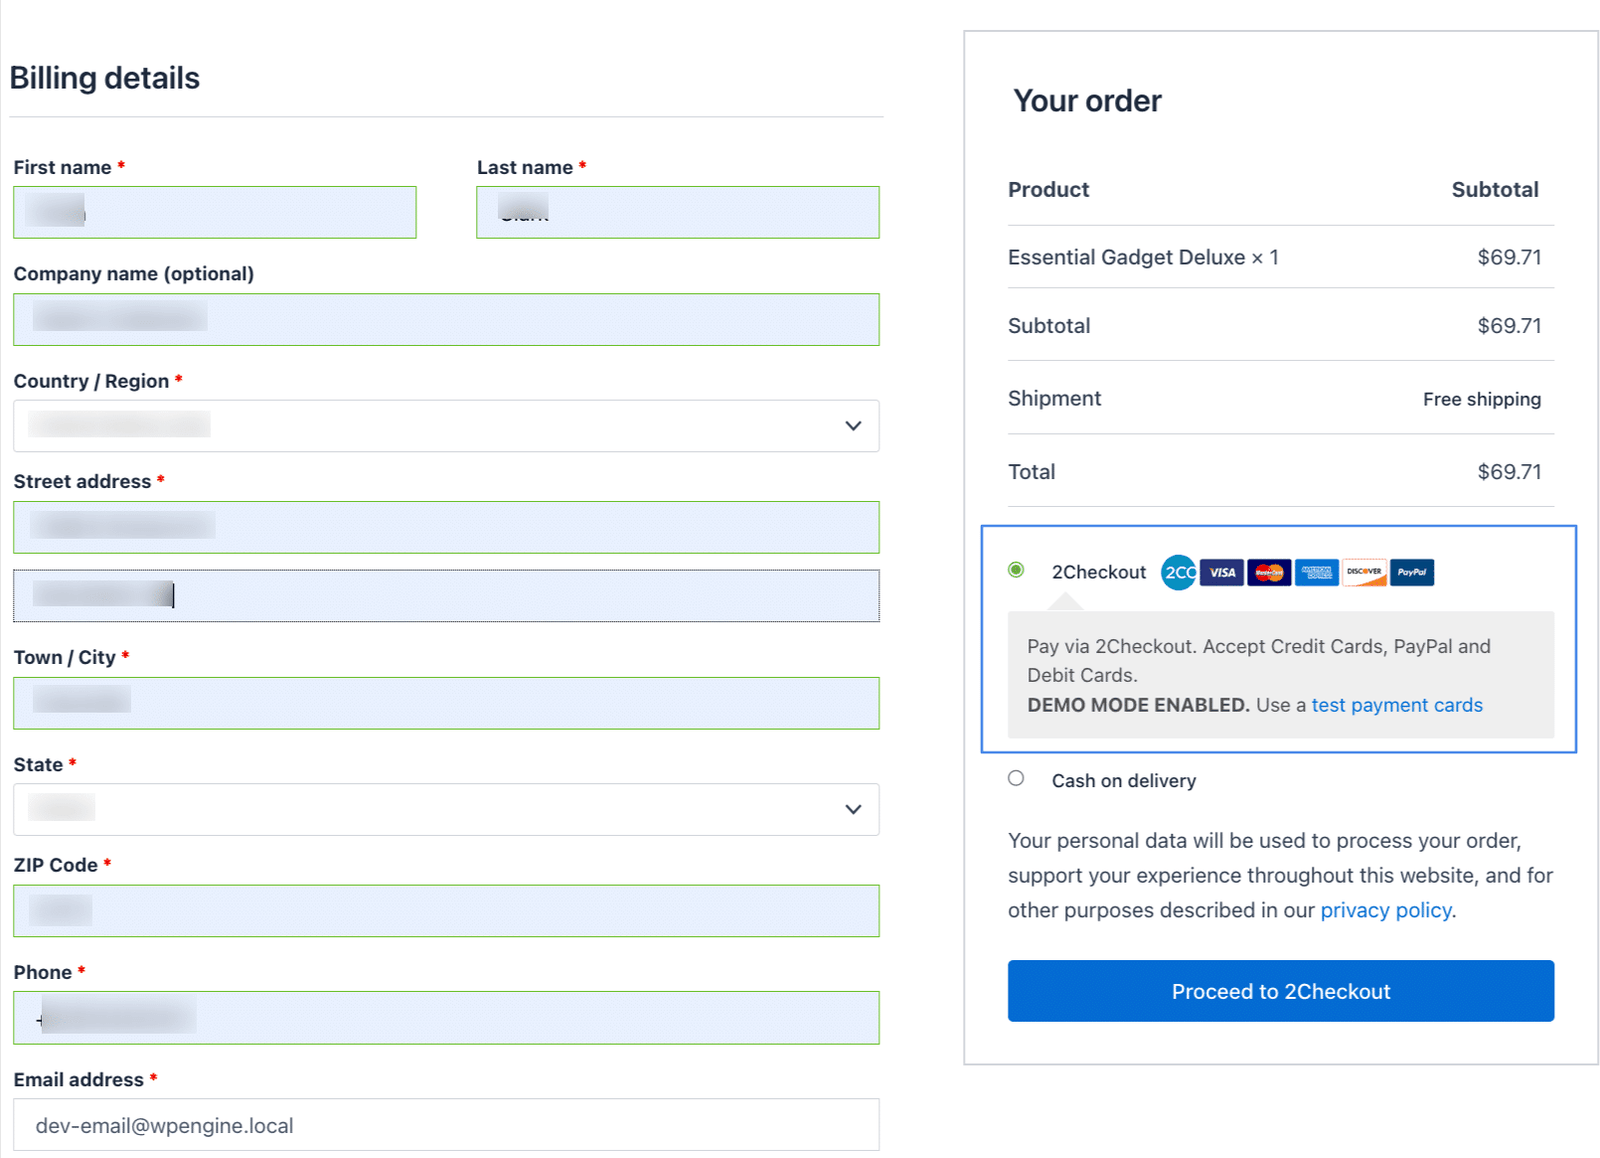The height and width of the screenshot is (1158, 1600).
Task: Click the Email address label
Action: tap(79, 1080)
